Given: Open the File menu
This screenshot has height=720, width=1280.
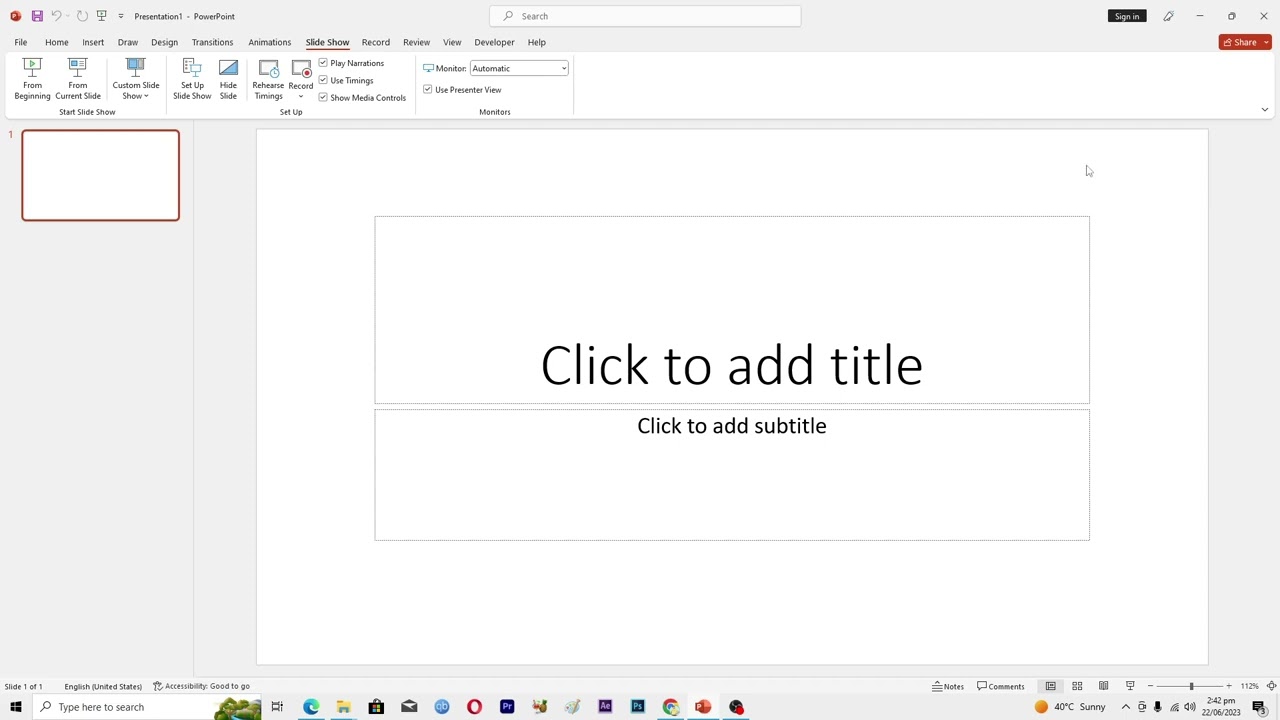Looking at the screenshot, I should pyautogui.click(x=21, y=42).
